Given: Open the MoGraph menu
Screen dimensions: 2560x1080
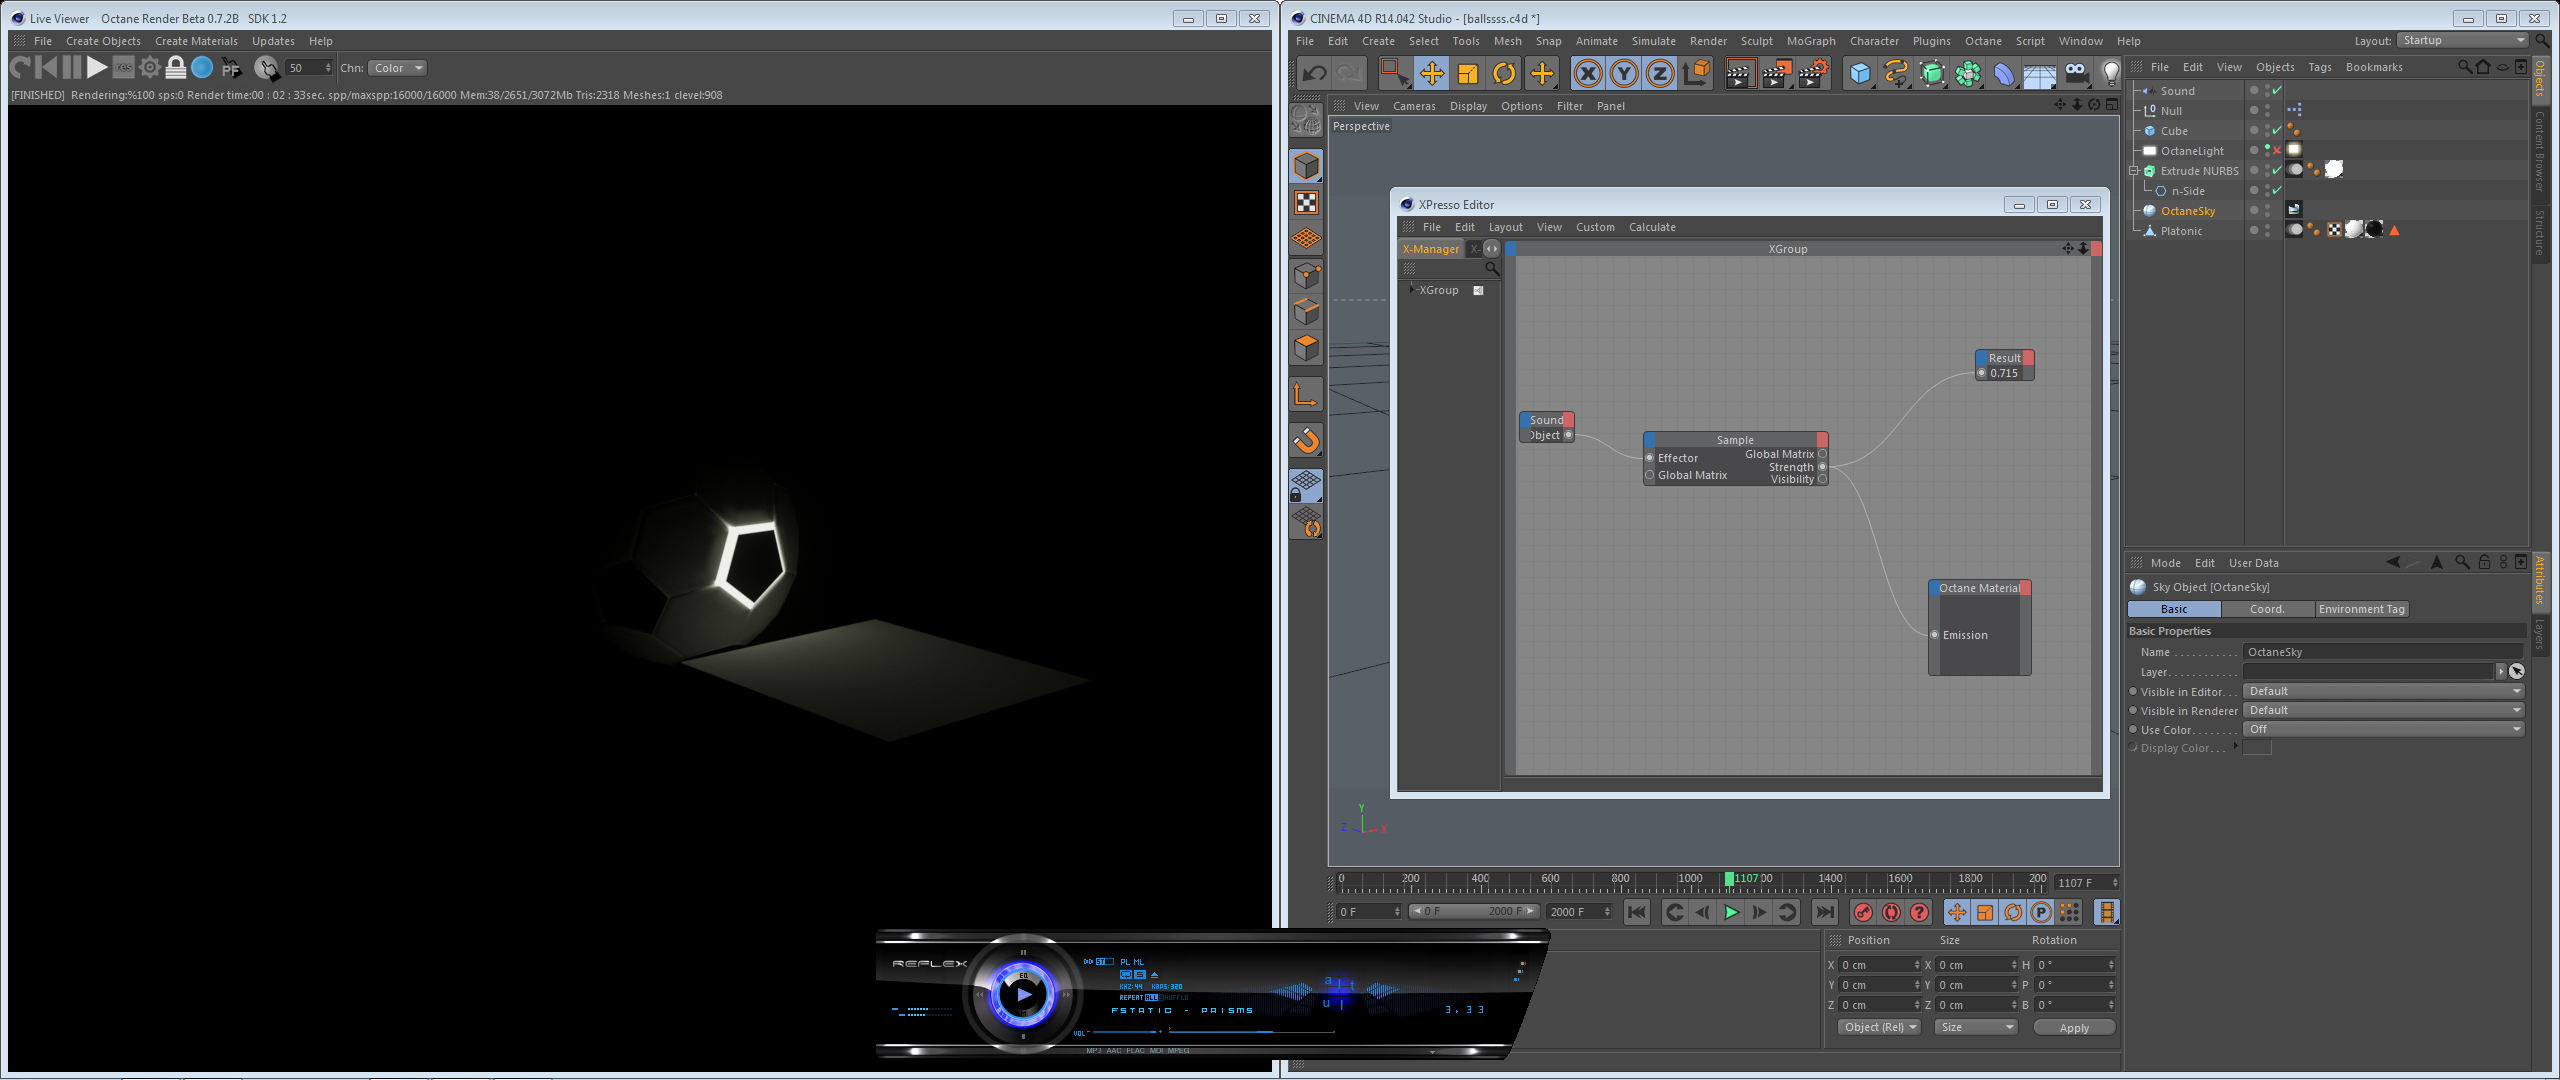Looking at the screenshot, I should 1810,41.
